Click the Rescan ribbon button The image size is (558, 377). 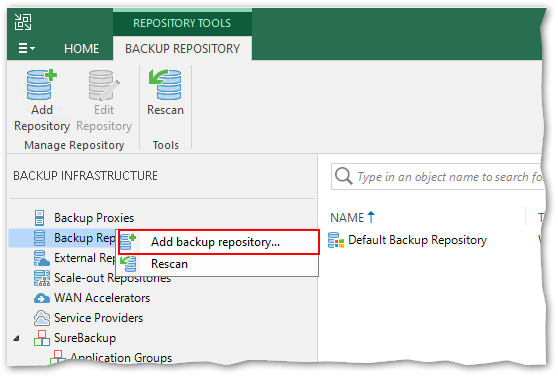click(165, 93)
